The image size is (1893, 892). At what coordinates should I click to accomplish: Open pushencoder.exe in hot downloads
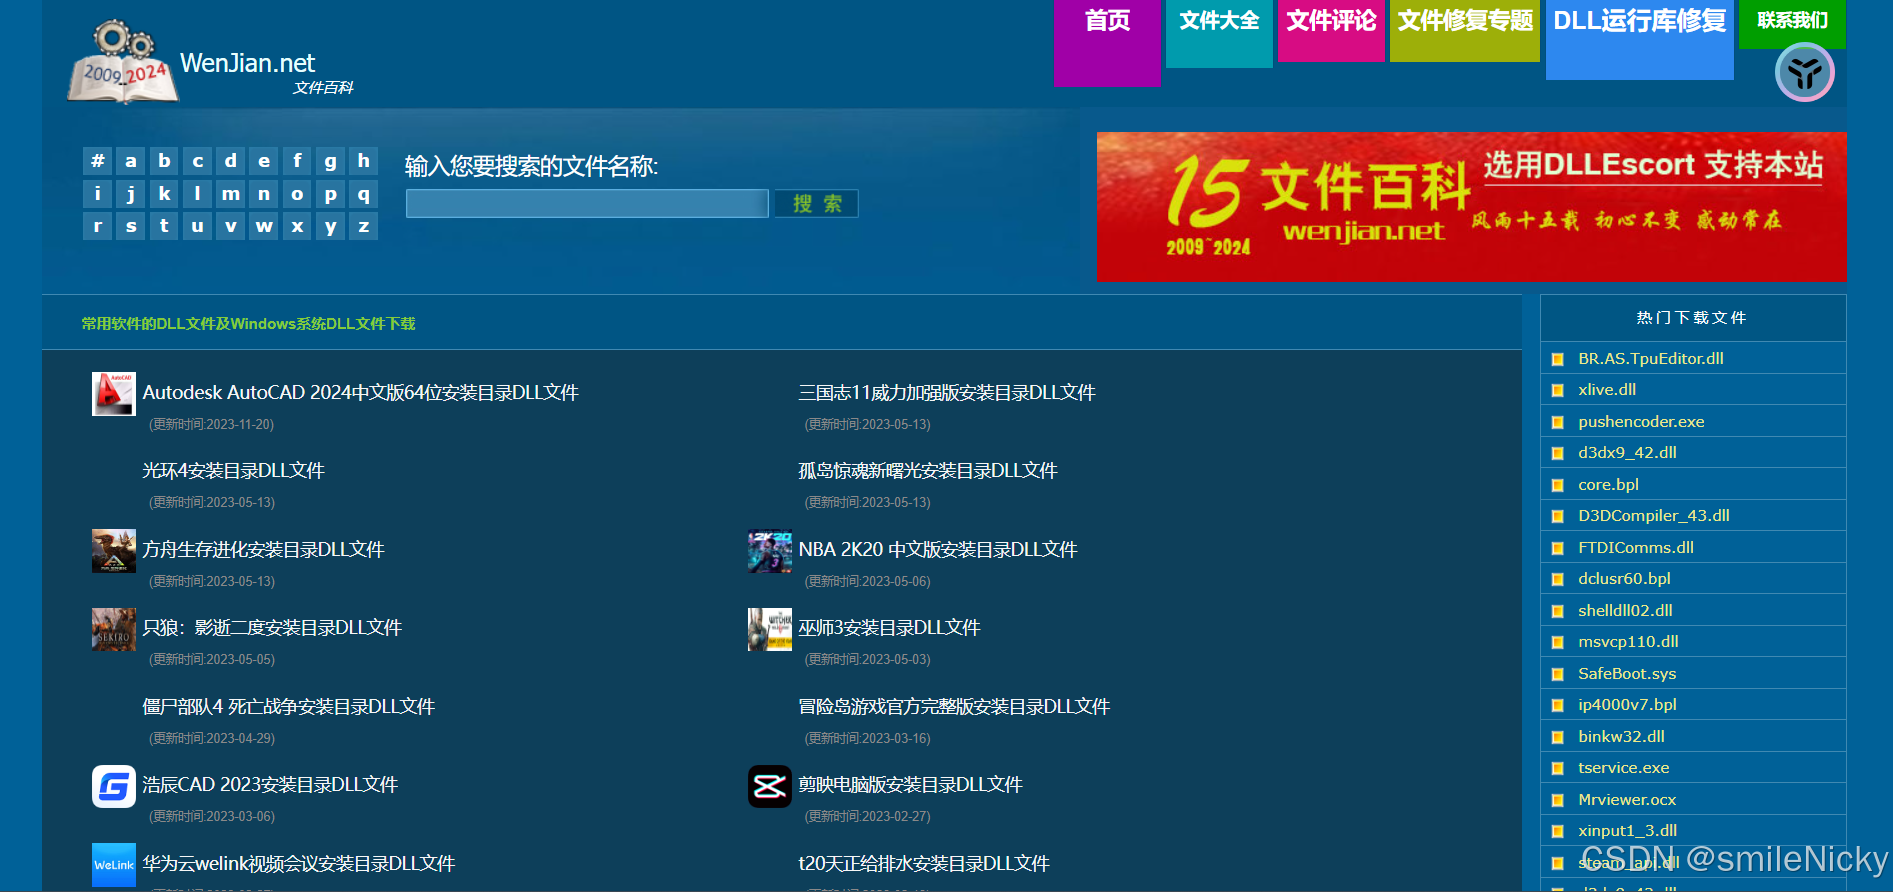(x=1641, y=422)
